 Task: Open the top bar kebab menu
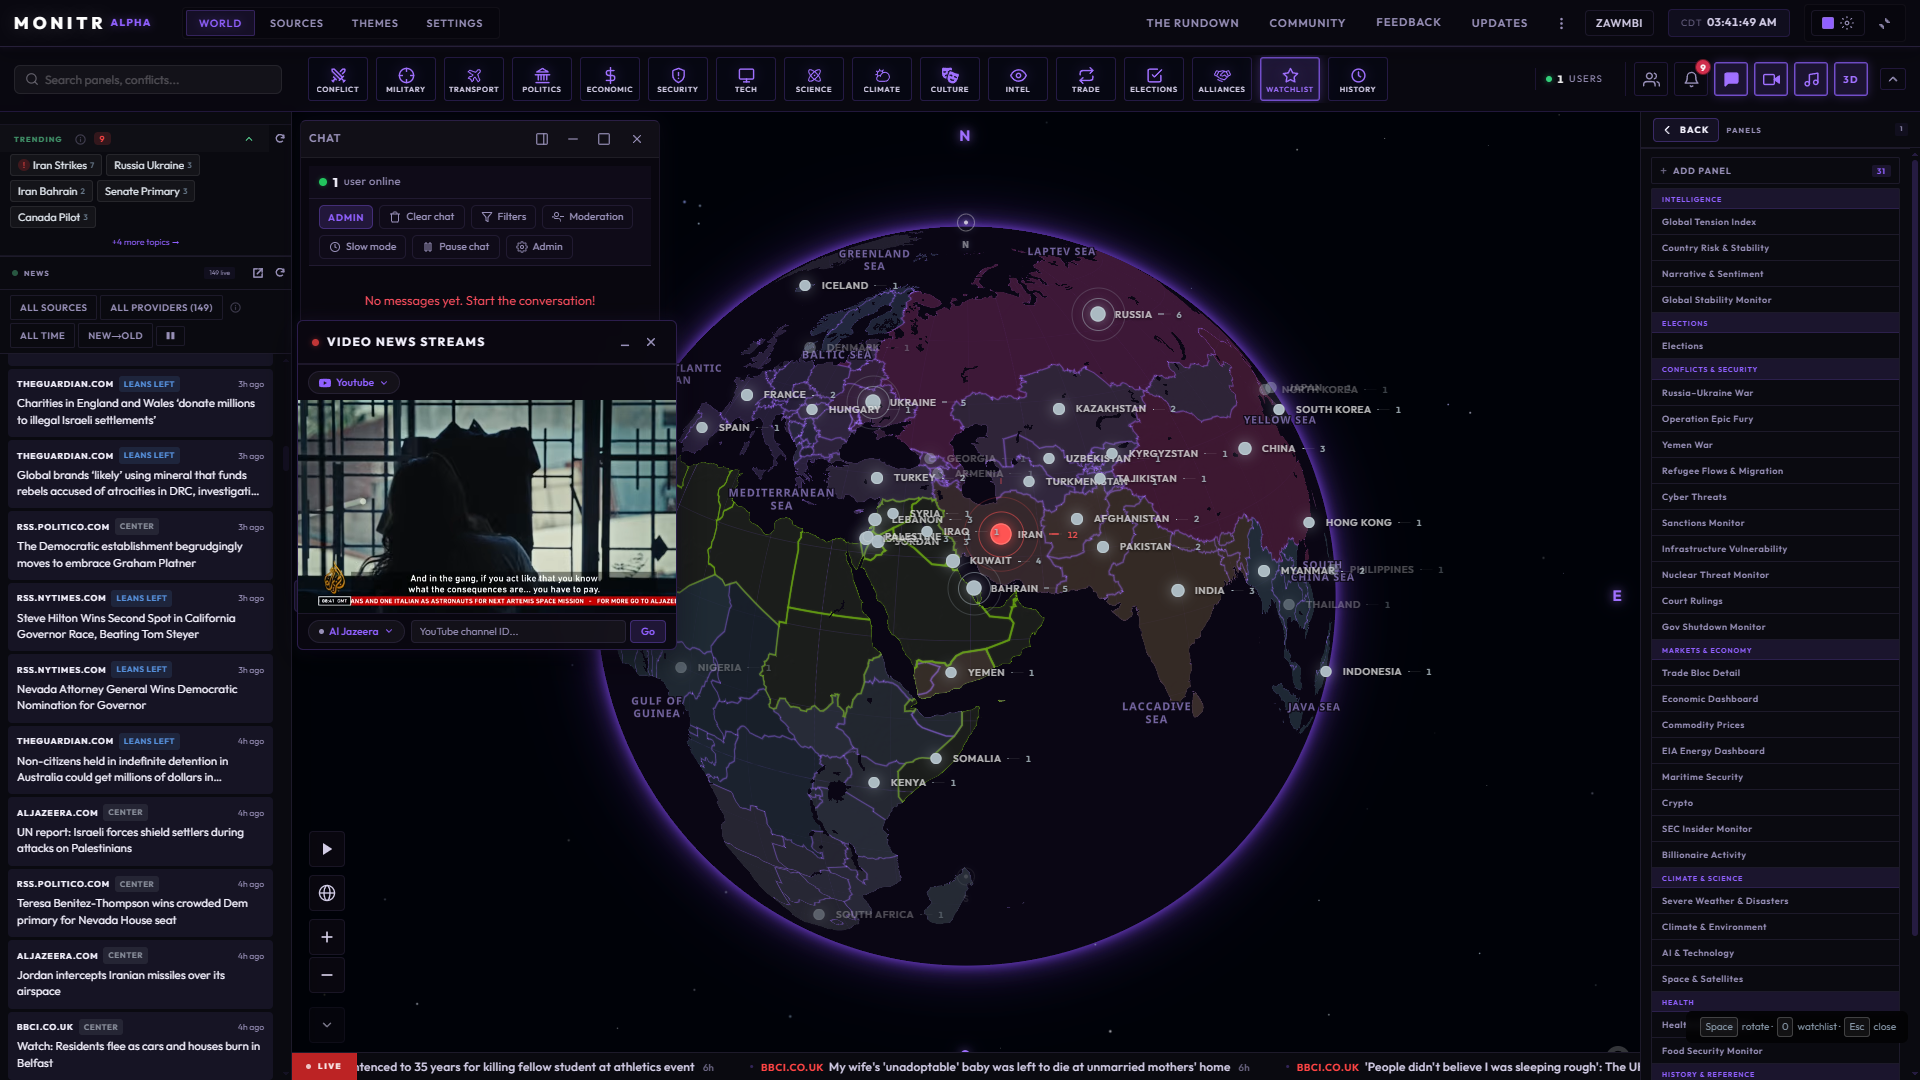[x=1561, y=23]
